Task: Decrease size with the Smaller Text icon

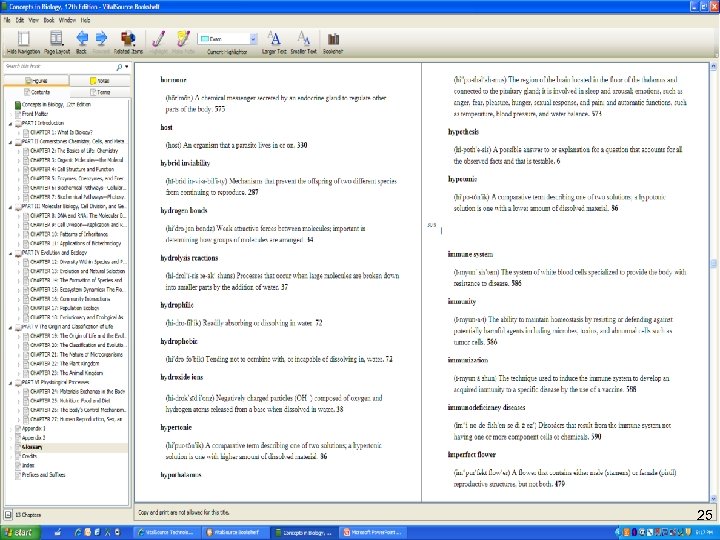Action: point(304,39)
